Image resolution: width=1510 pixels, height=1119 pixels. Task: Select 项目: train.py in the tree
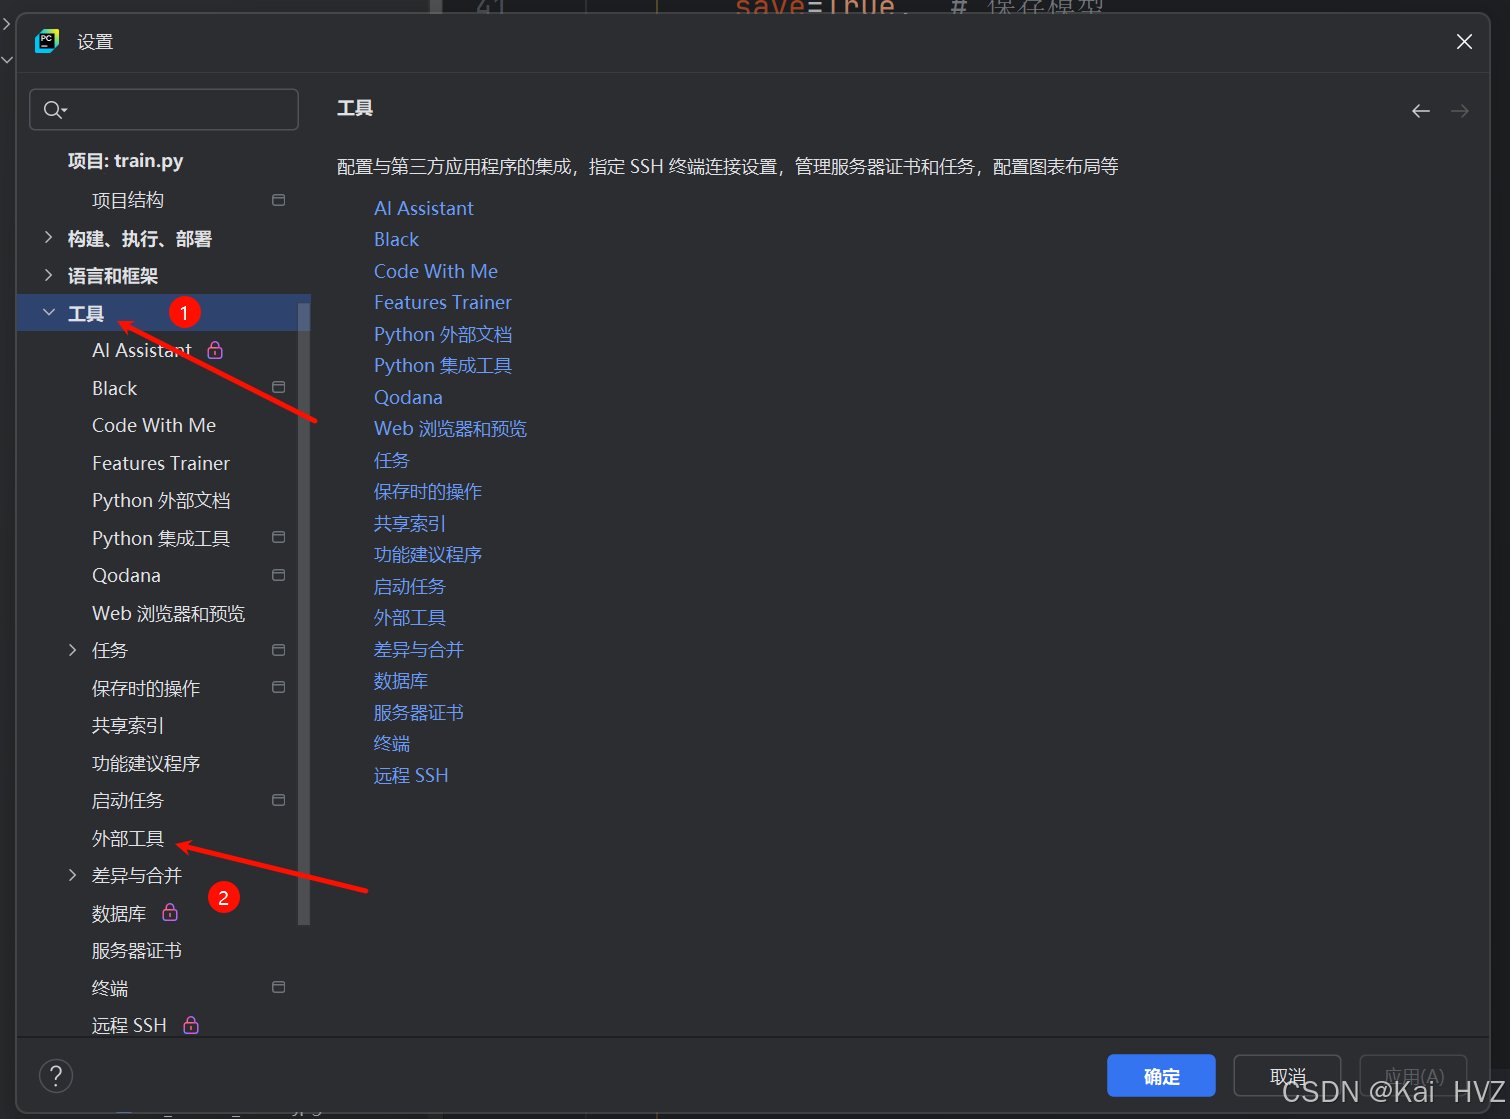coord(125,161)
